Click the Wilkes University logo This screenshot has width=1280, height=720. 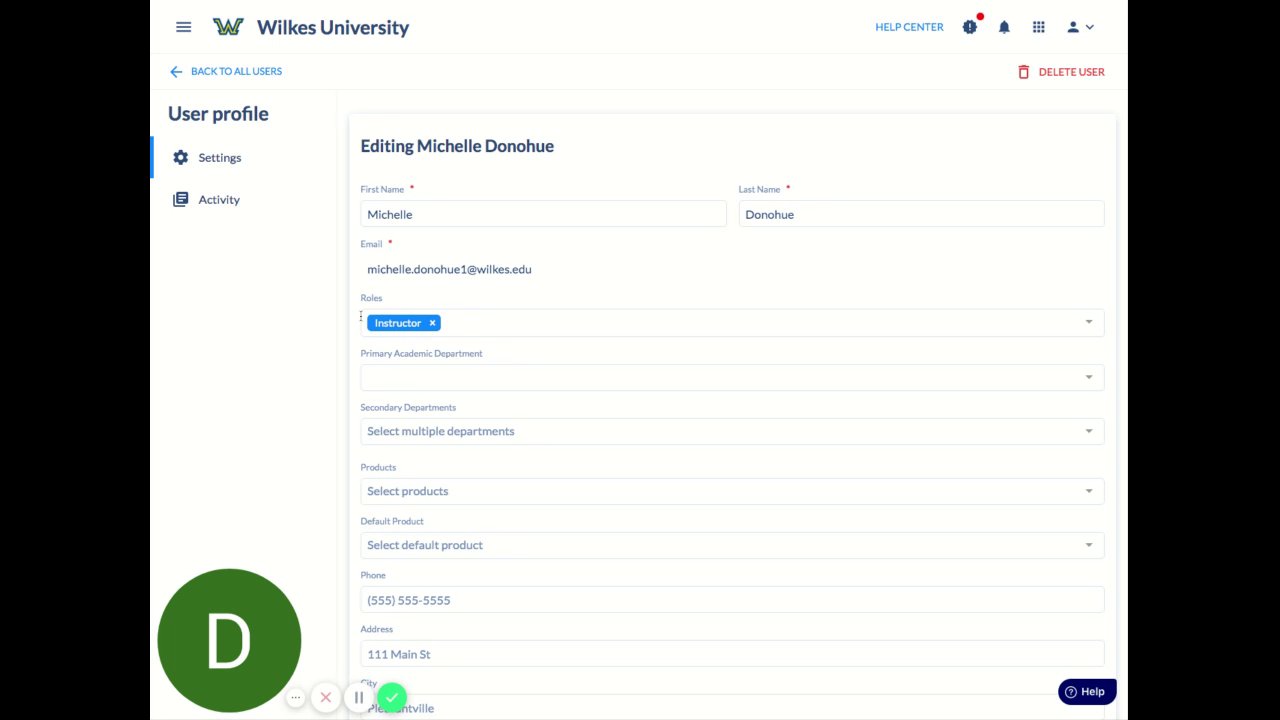coord(228,27)
